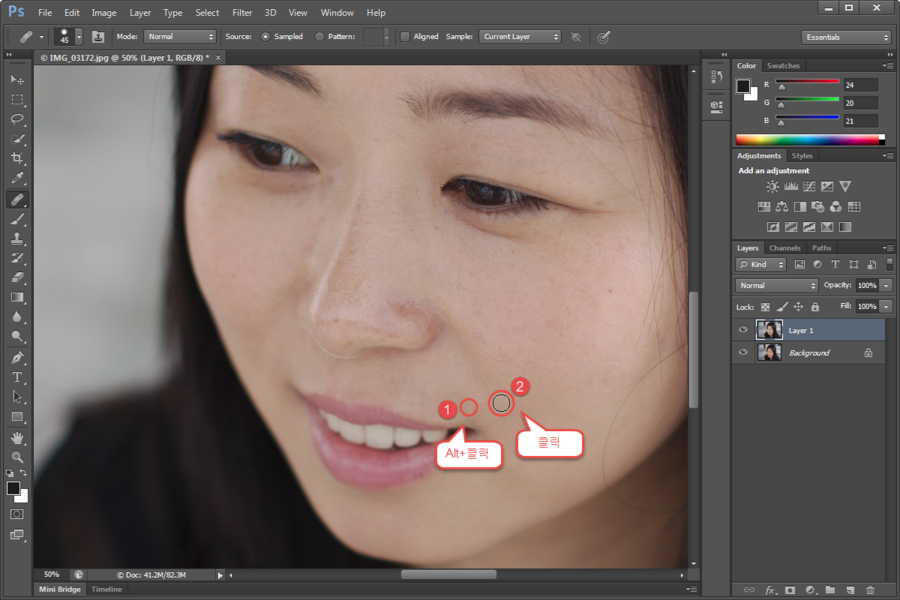This screenshot has height=600, width=900.
Task: Select the Pen tool
Action: coord(17,358)
